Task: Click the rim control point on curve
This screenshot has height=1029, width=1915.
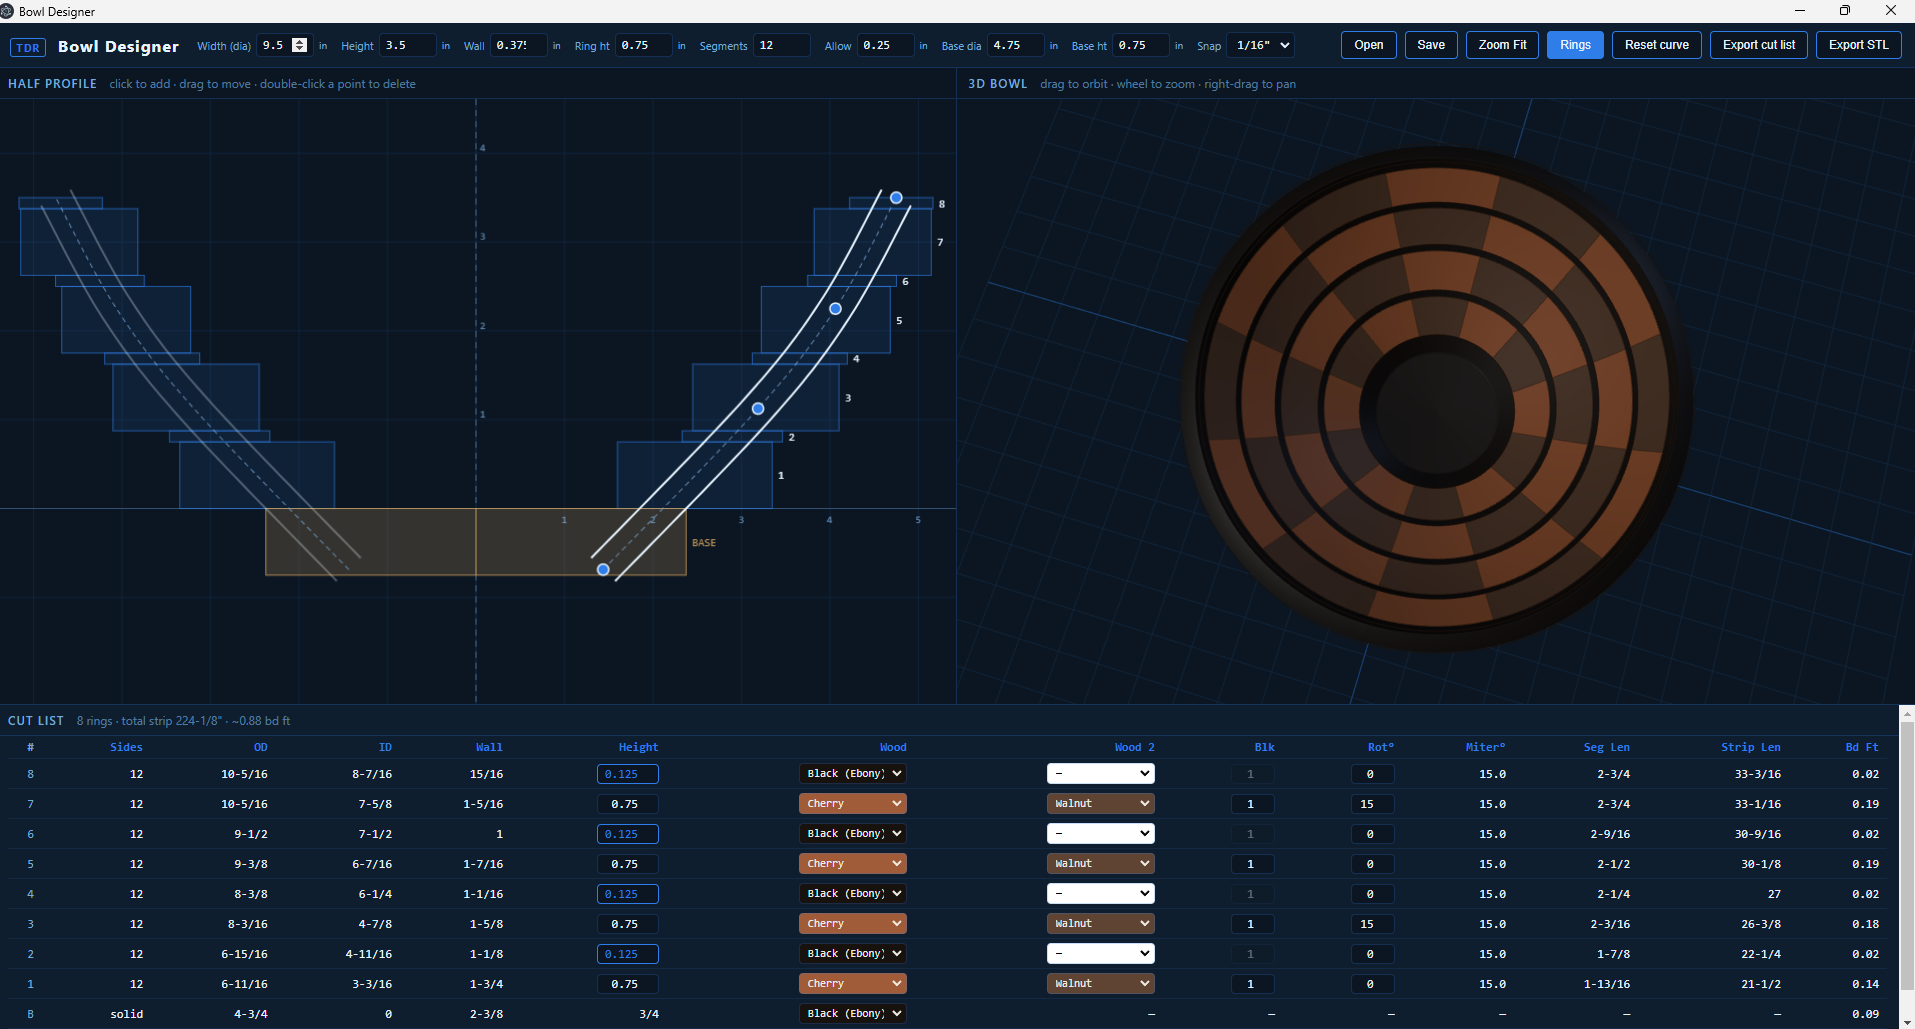Action: 896,198
